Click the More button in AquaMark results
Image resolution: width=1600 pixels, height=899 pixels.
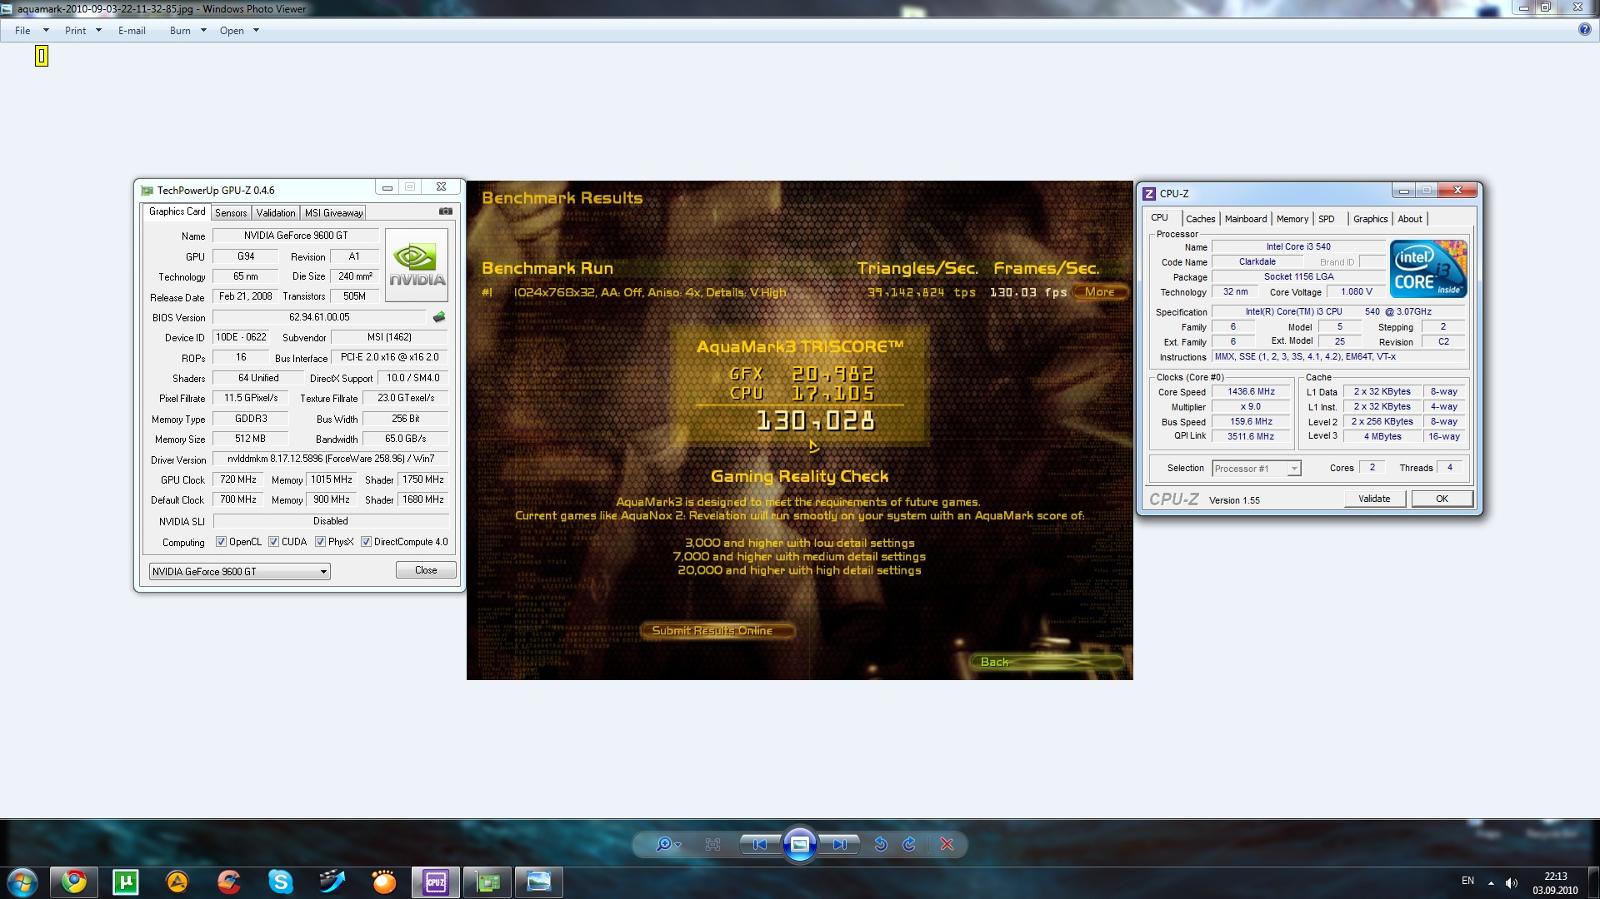click(x=1099, y=292)
